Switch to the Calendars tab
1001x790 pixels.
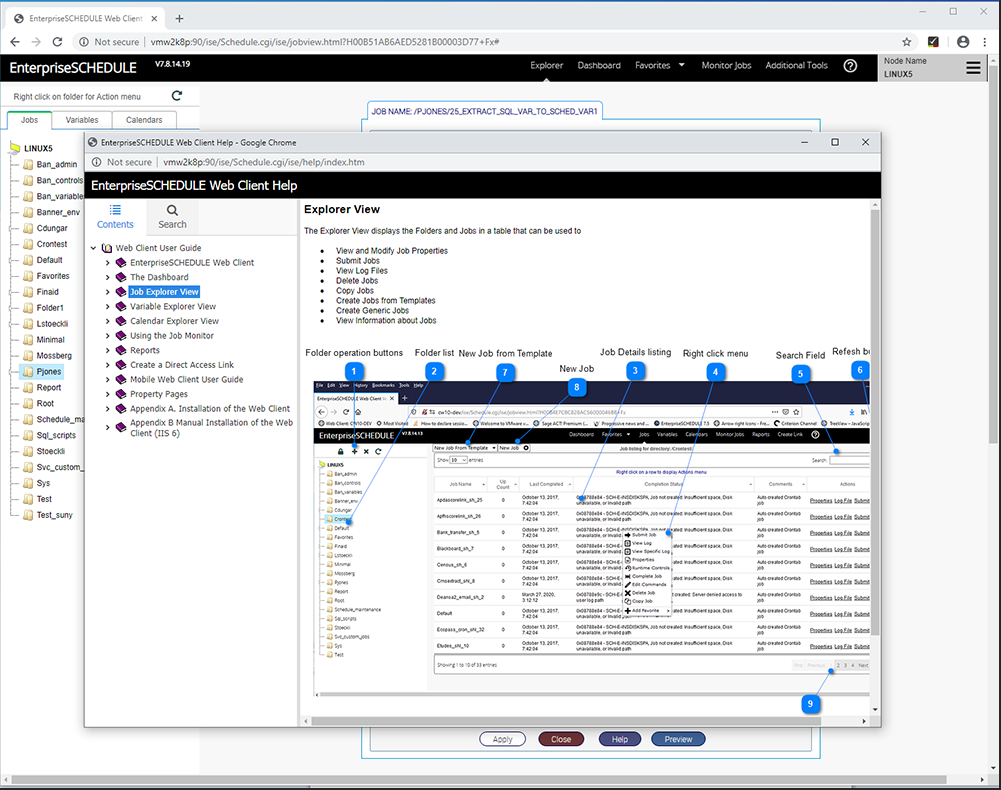pyautogui.click(x=144, y=120)
